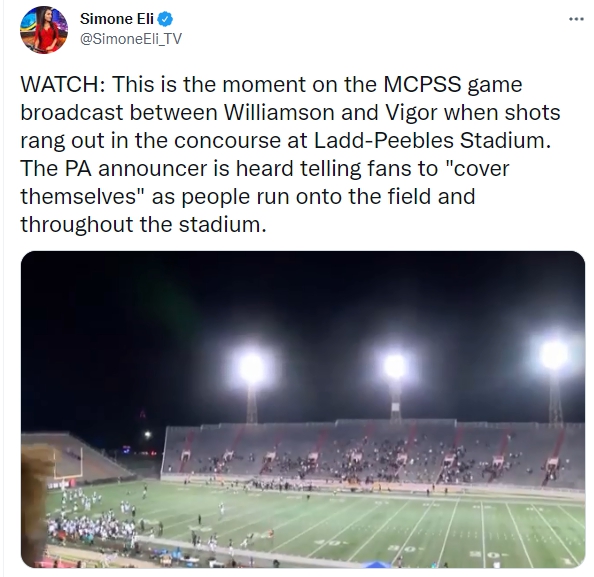Visit the @SimoneEli_TV handle link

coord(131,39)
